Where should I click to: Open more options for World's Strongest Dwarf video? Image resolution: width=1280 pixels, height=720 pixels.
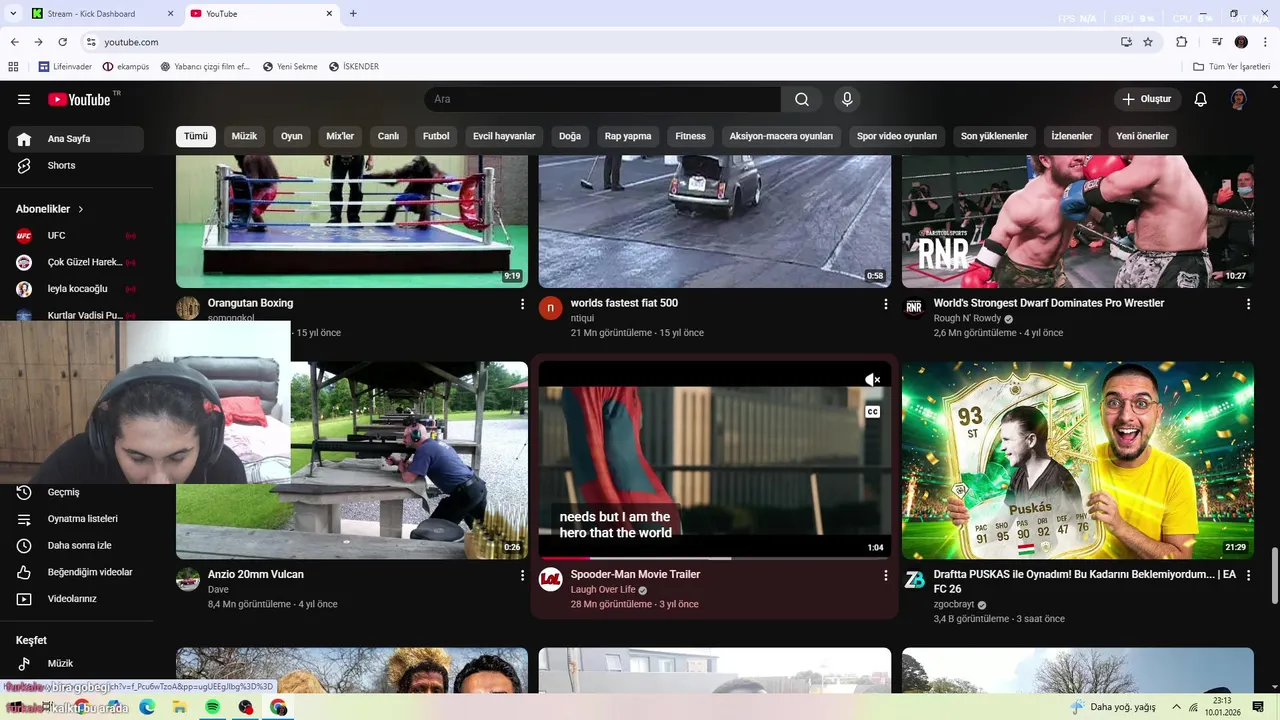tap(1248, 304)
